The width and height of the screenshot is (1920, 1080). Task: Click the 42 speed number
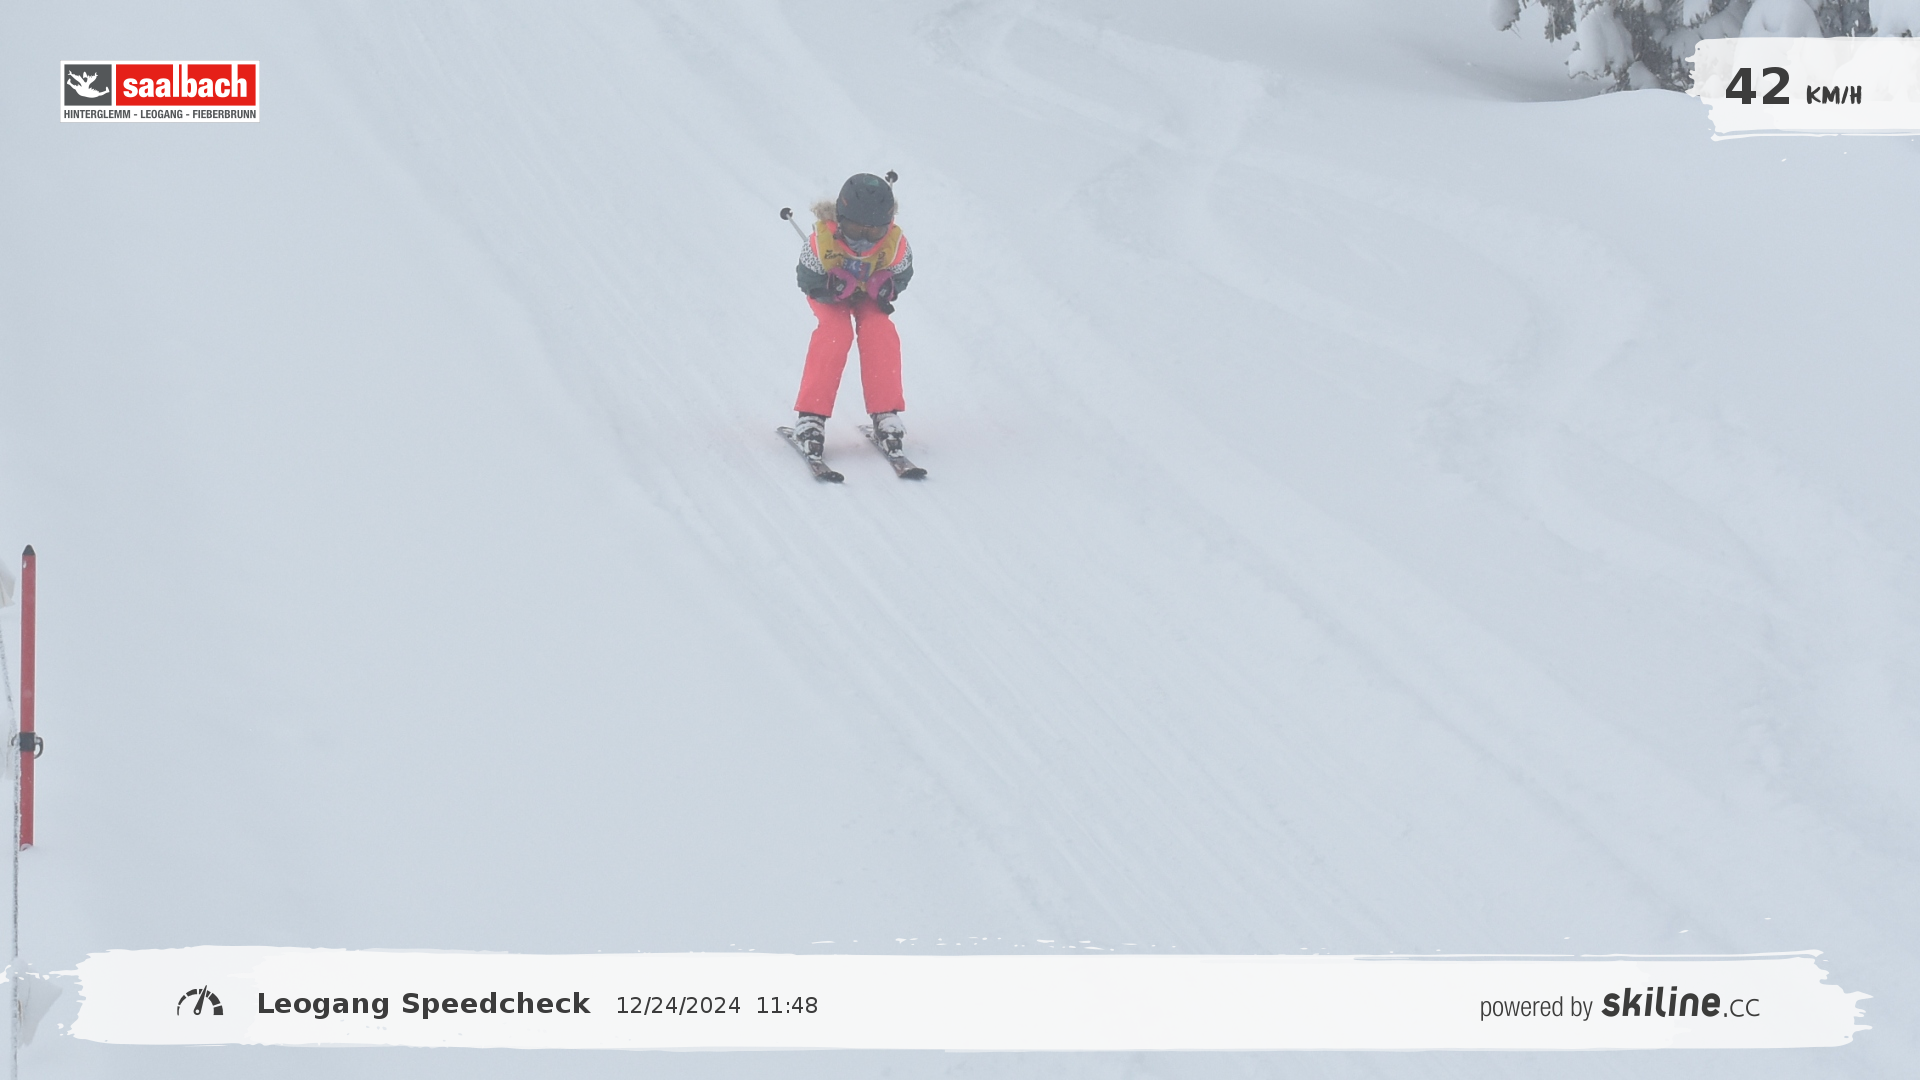pos(1757,87)
